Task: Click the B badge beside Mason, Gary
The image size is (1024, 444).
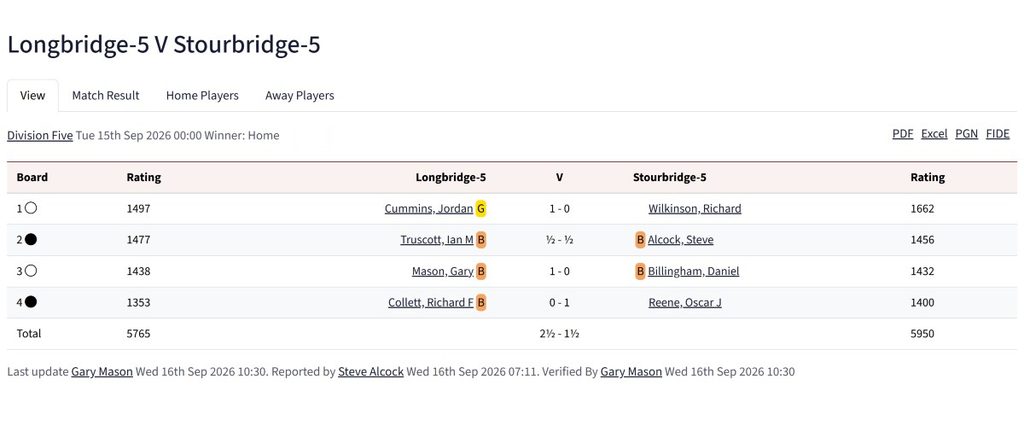Action: 481,271
